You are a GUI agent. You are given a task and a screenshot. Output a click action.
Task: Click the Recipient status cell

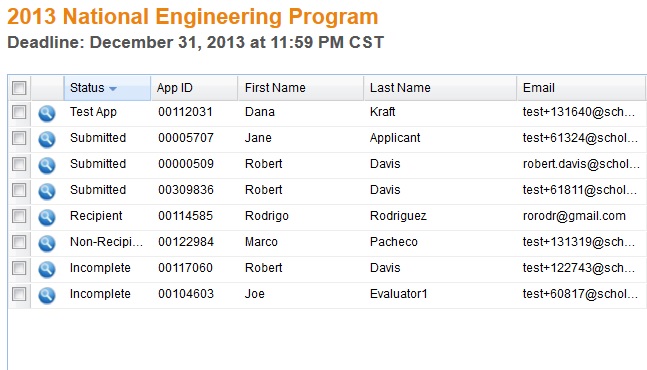[x=96, y=216]
